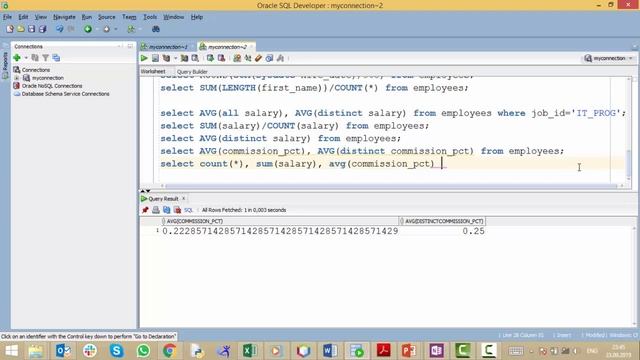This screenshot has width=640, height=360.
Task: Expand the myconnection tree node
Action: point(17,78)
